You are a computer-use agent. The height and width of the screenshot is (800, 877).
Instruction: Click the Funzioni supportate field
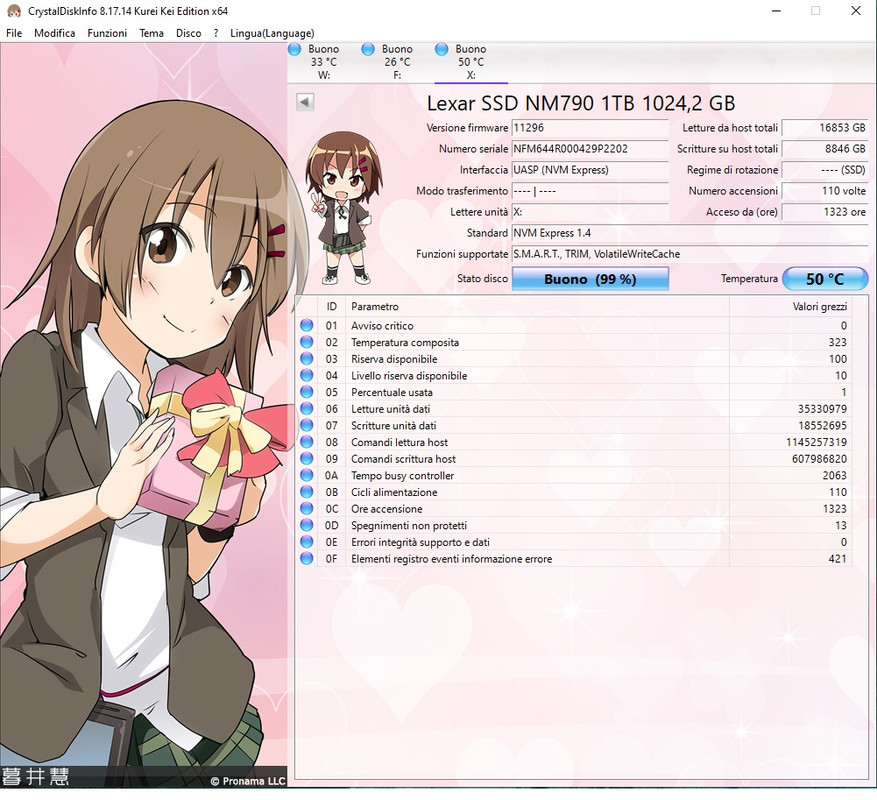690,254
